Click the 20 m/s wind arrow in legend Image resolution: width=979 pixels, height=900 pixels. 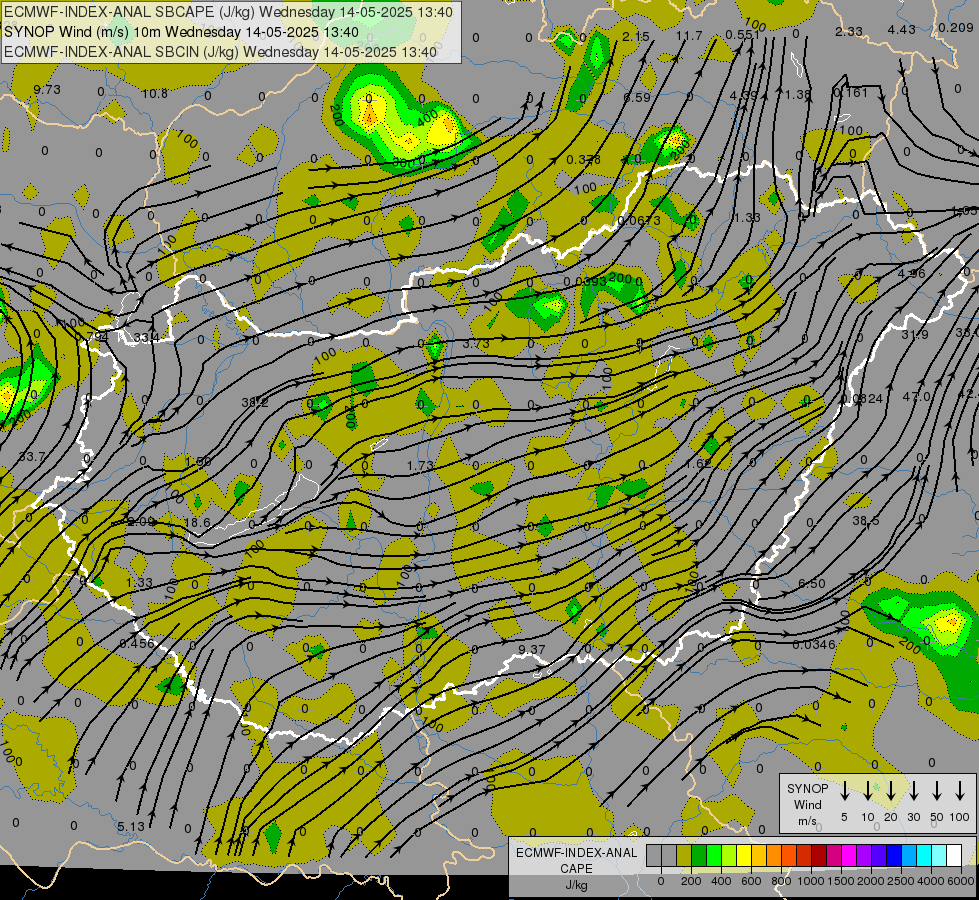[890, 791]
